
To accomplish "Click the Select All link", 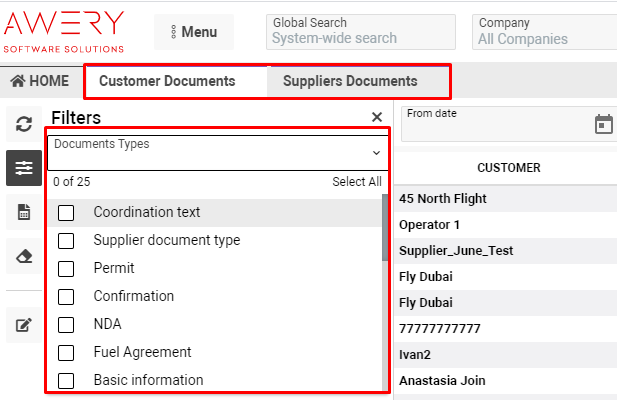I will (356, 182).
